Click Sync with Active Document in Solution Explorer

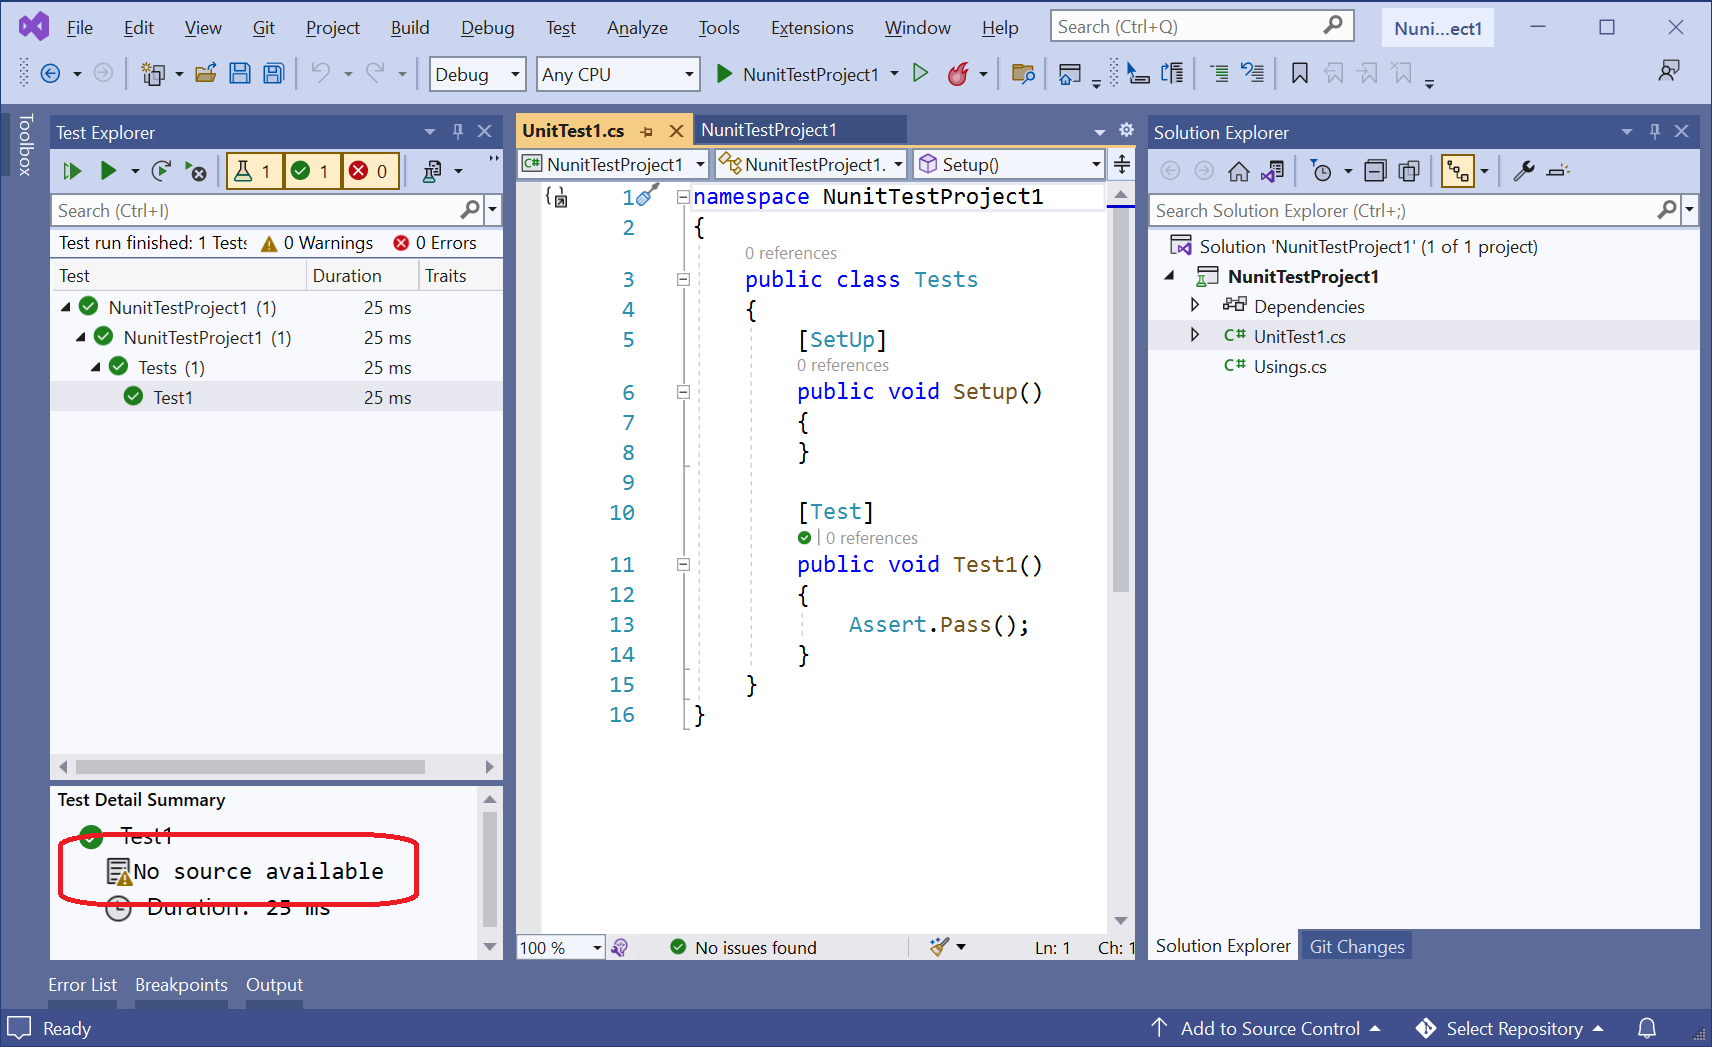[1272, 170]
